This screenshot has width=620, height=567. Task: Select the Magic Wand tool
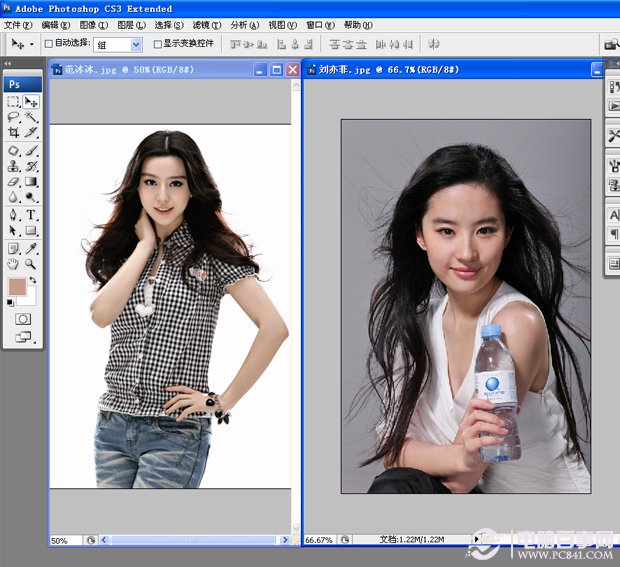point(31,117)
